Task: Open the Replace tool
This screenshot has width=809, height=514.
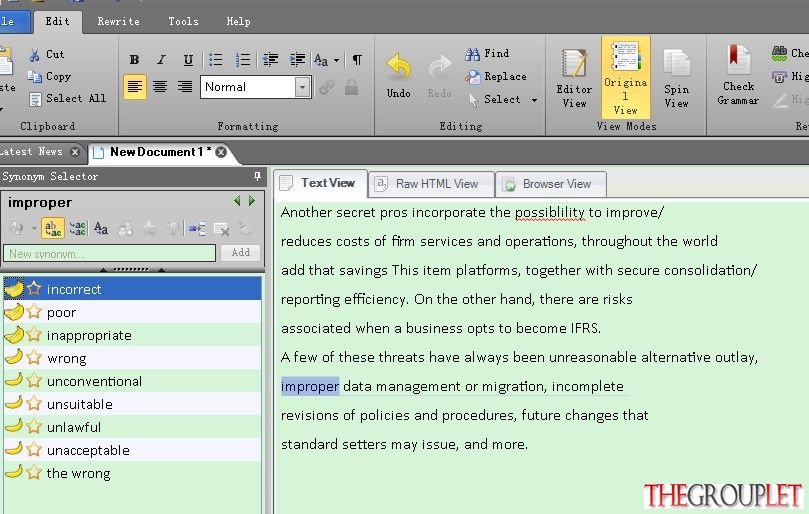Action: pyautogui.click(x=496, y=76)
